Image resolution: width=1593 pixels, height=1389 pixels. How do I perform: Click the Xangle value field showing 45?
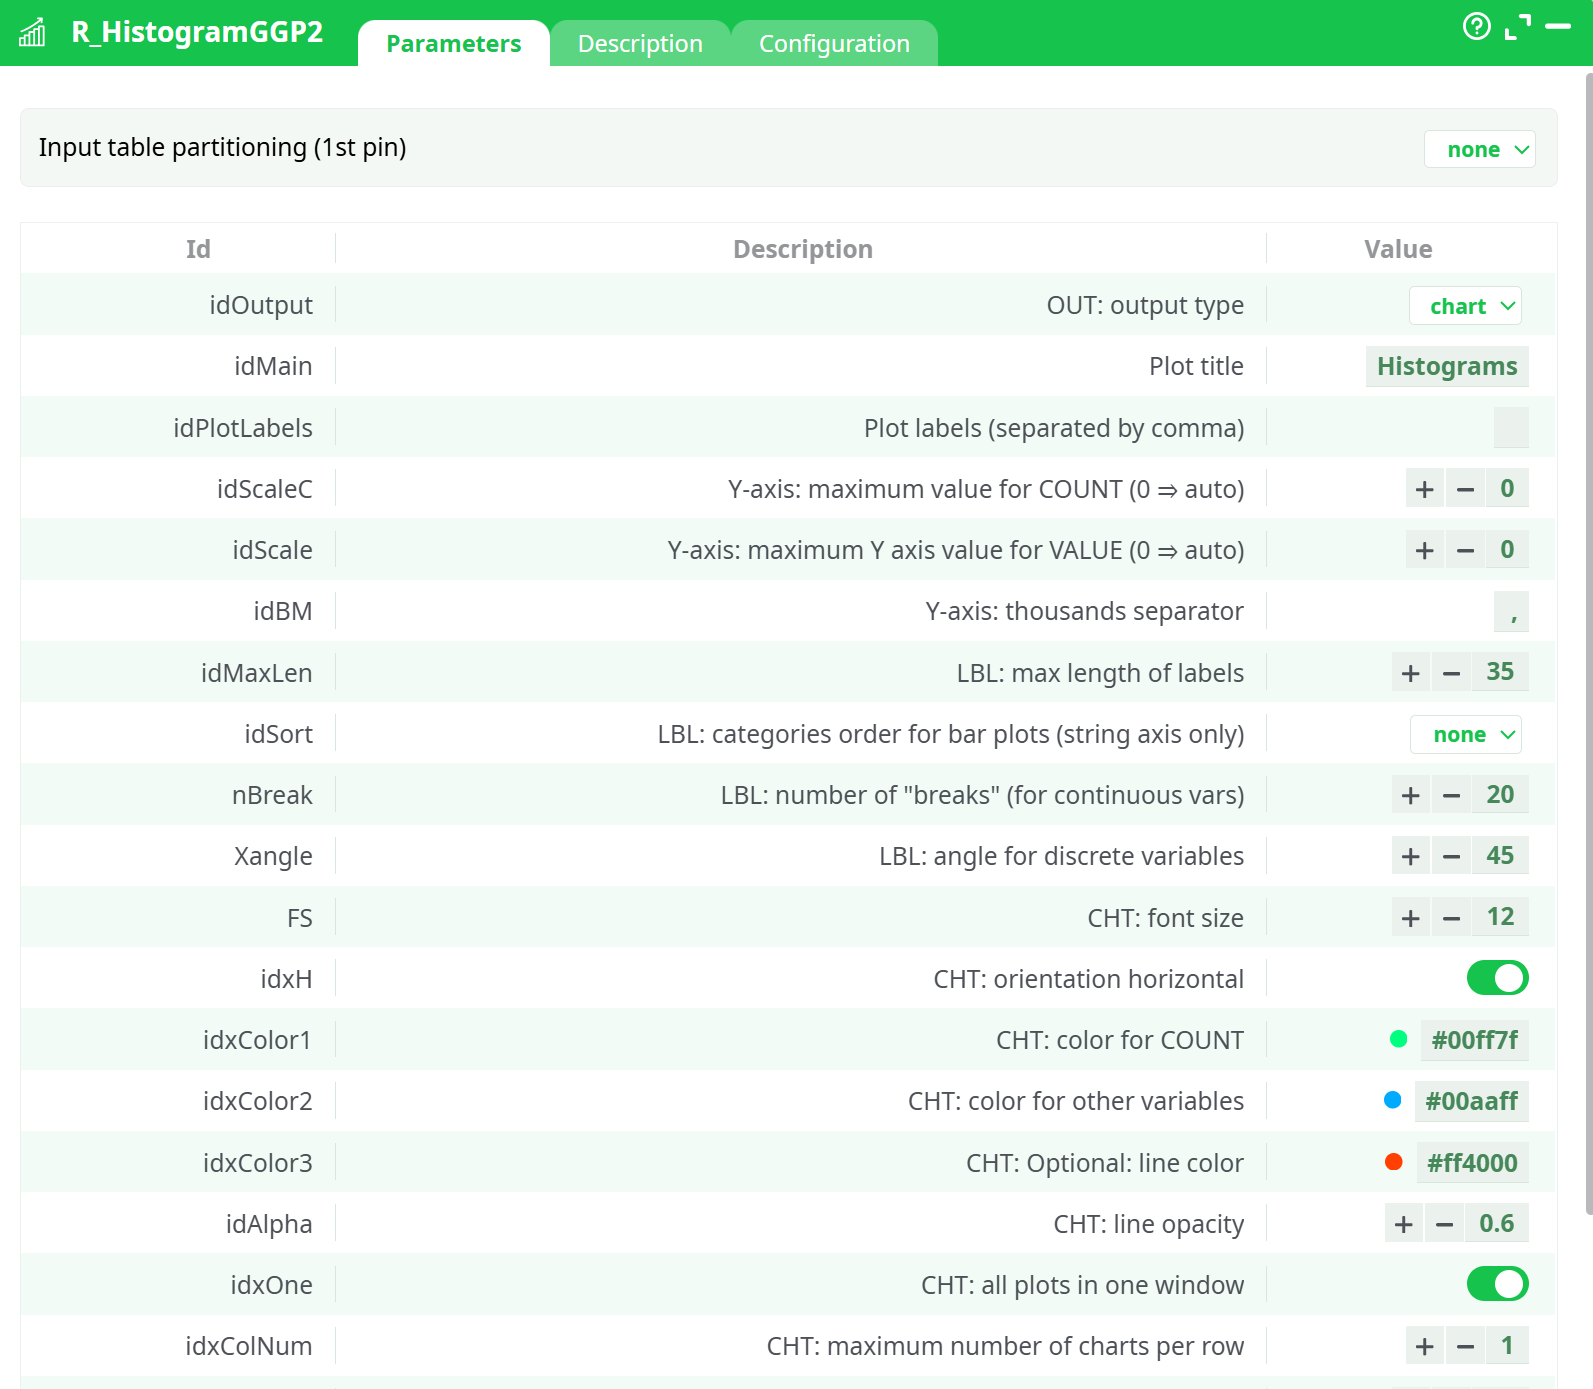pos(1500,856)
